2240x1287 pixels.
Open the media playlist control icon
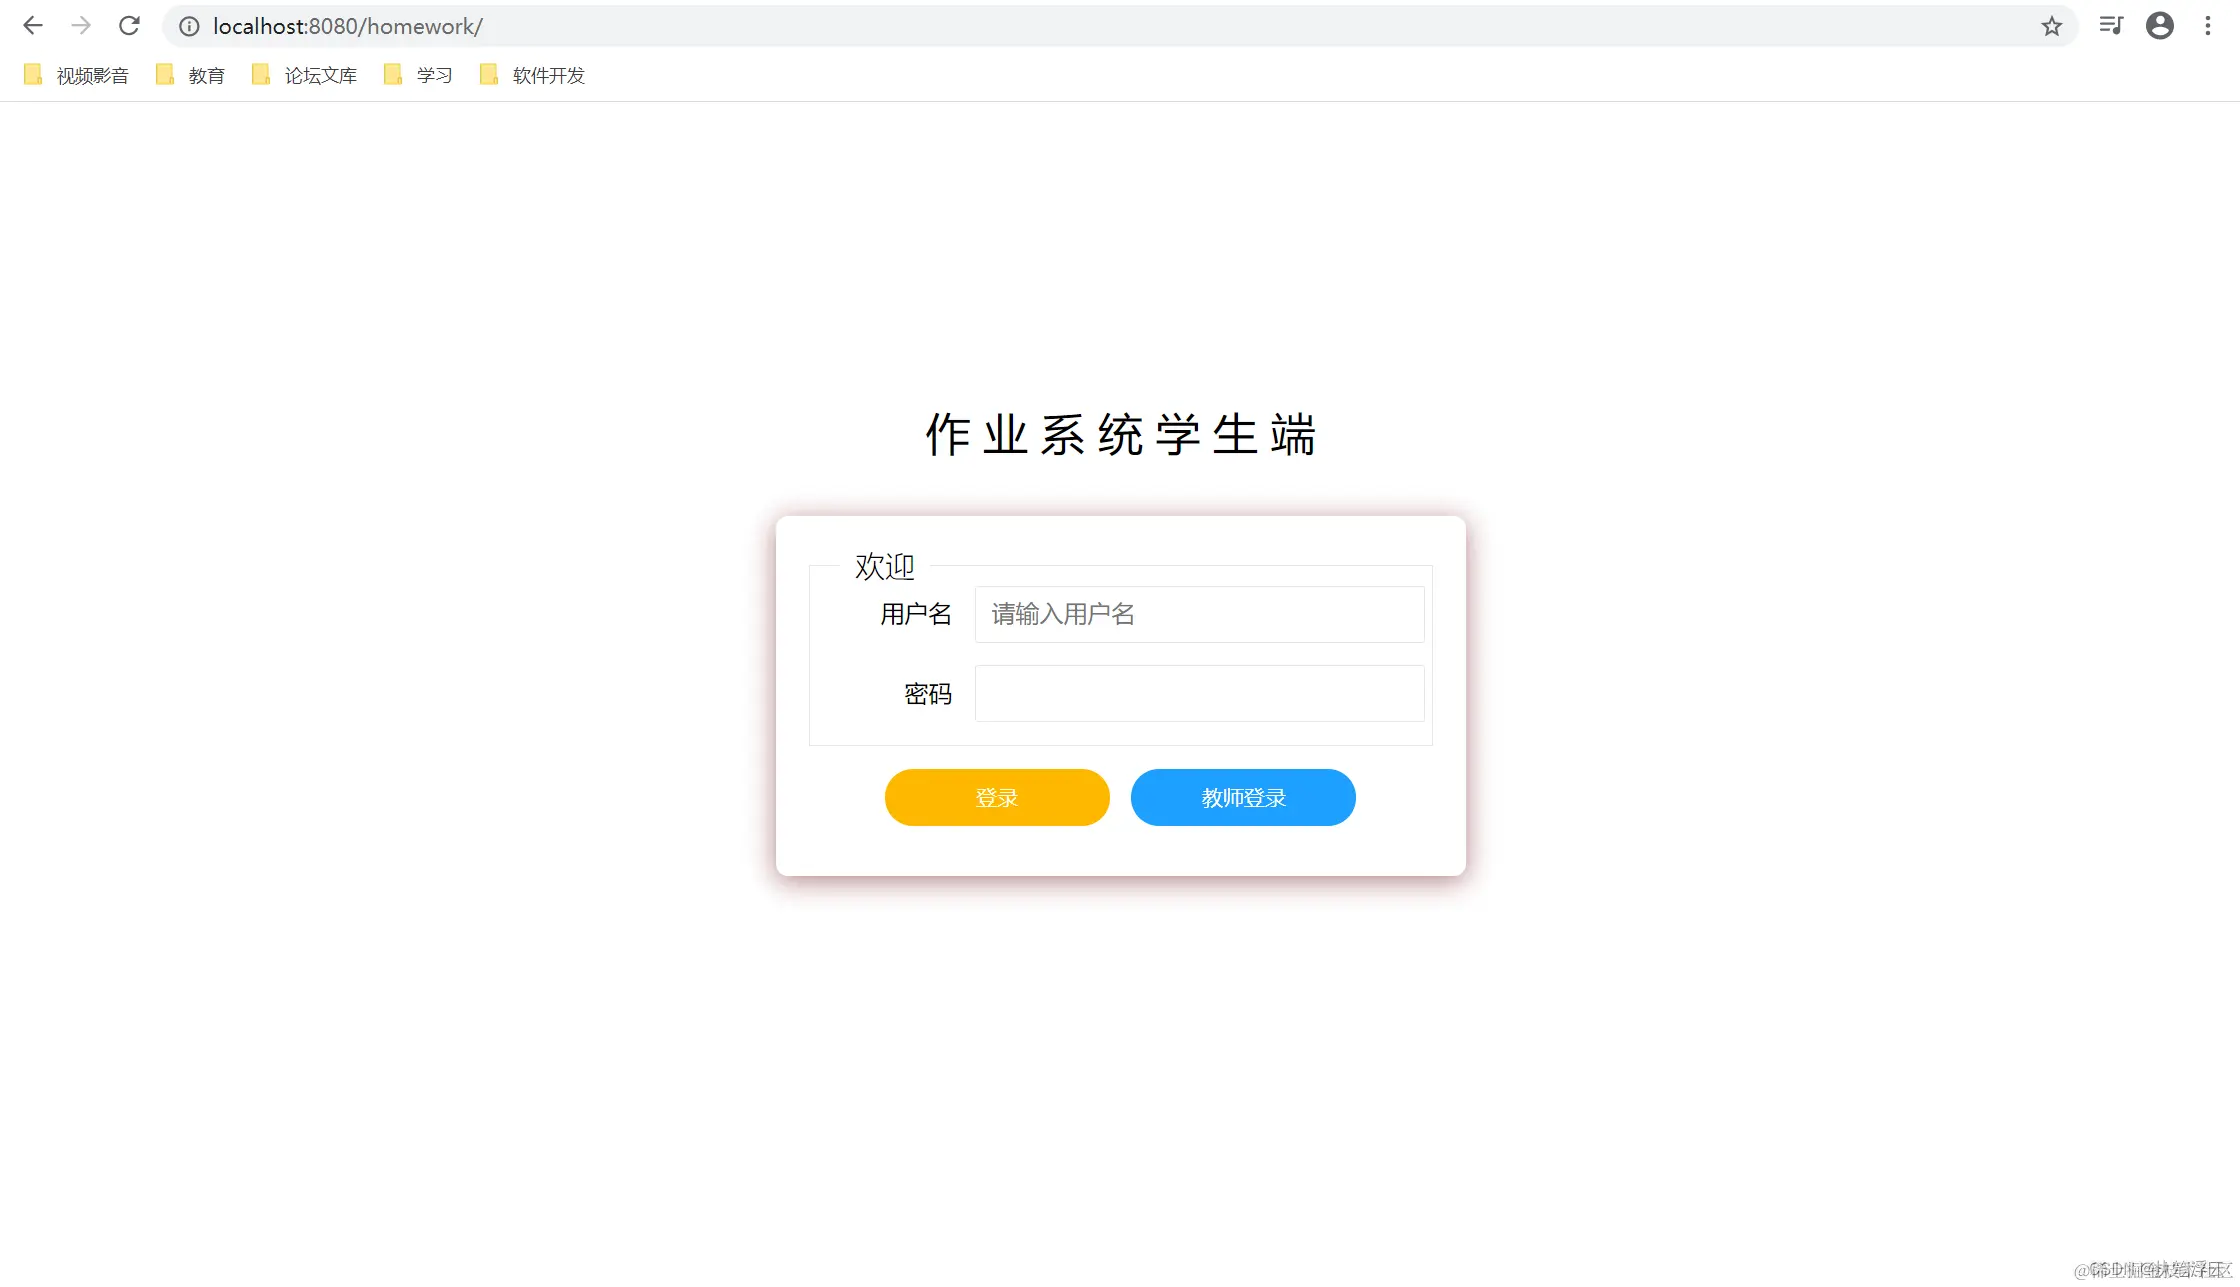pyautogui.click(x=2110, y=26)
